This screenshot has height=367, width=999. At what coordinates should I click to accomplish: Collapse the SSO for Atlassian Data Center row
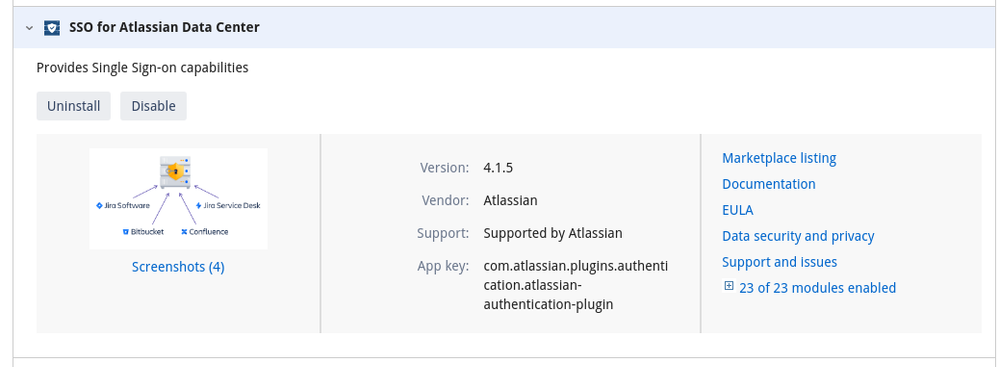(x=29, y=28)
